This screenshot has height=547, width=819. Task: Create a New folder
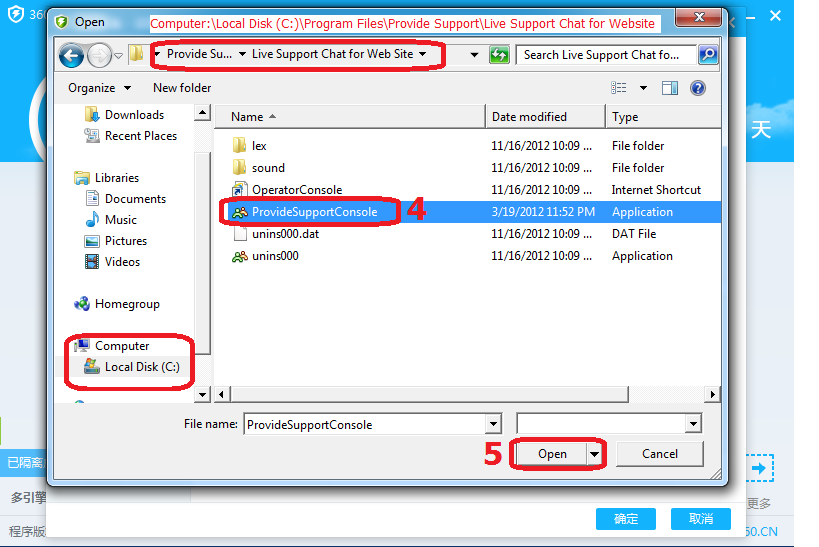click(182, 88)
